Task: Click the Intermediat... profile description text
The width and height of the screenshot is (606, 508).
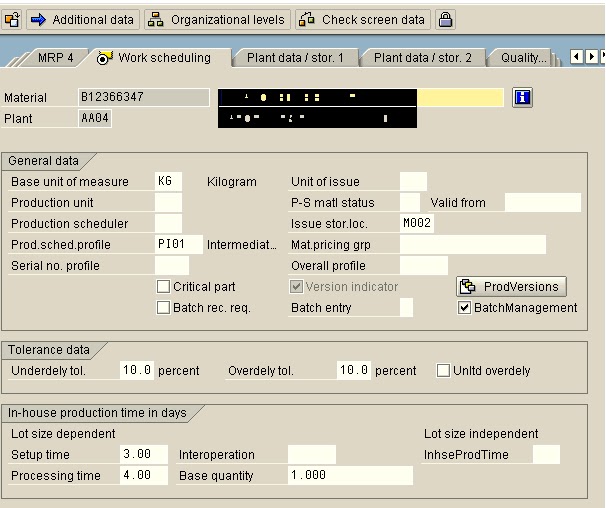Action: (242, 244)
